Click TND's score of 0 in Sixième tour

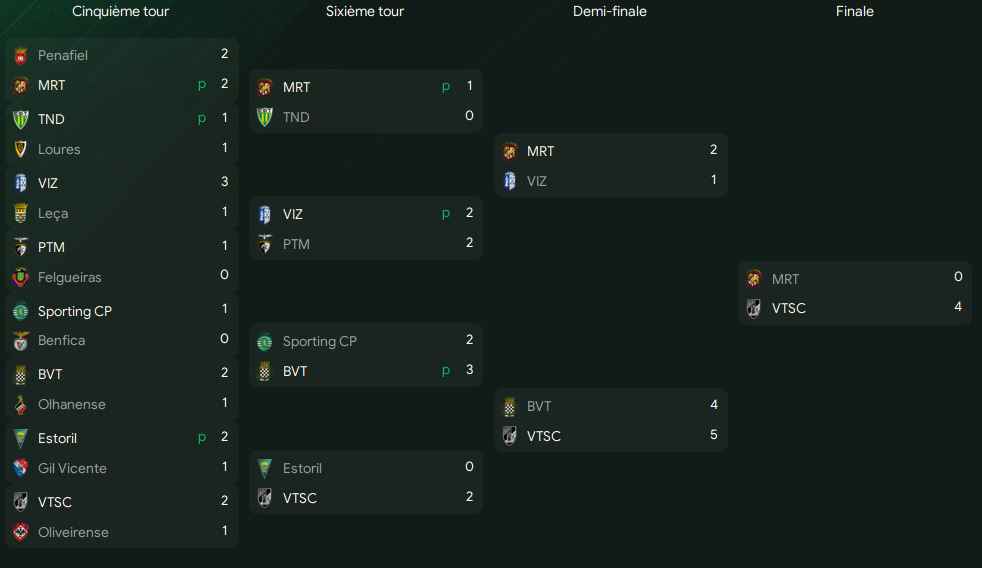[469, 116]
